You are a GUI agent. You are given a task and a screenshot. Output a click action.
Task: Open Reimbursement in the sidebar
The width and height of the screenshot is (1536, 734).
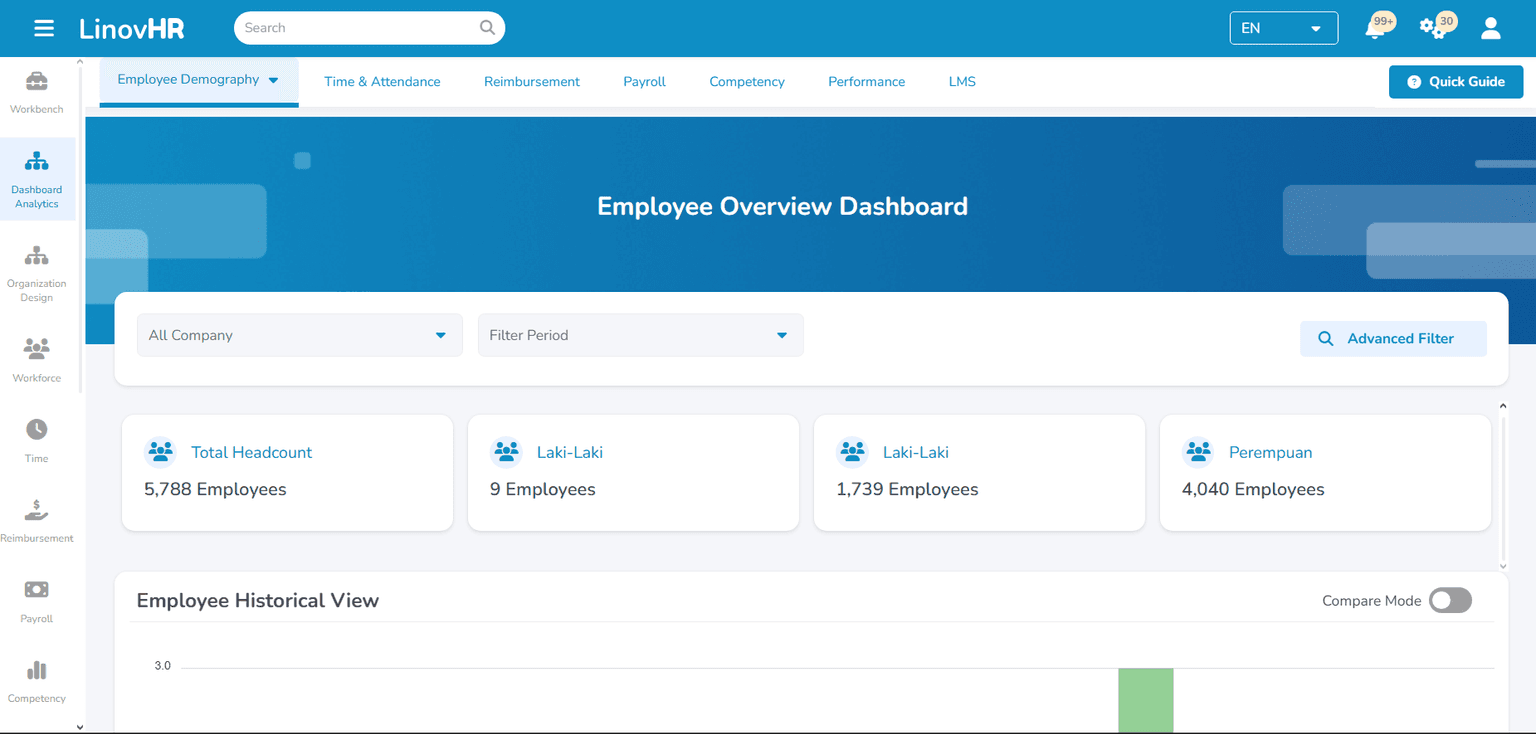[x=37, y=521]
